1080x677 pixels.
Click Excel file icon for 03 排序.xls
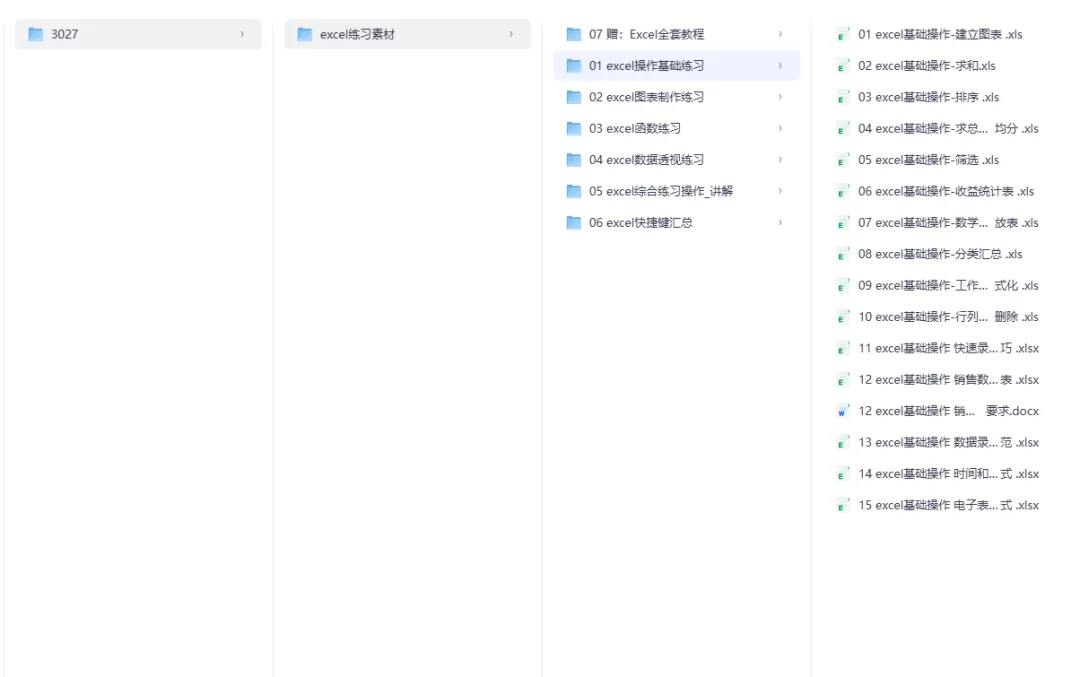pos(843,97)
